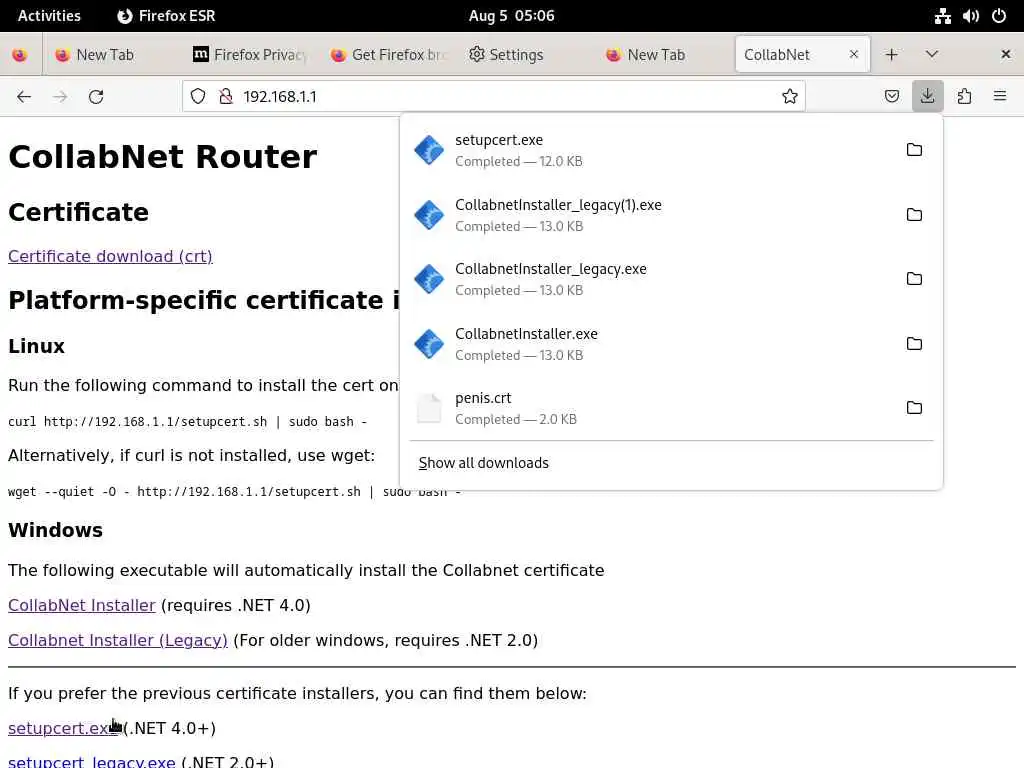Click Show all downloads
Screen dimensions: 1024x768
[x=483, y=463]
